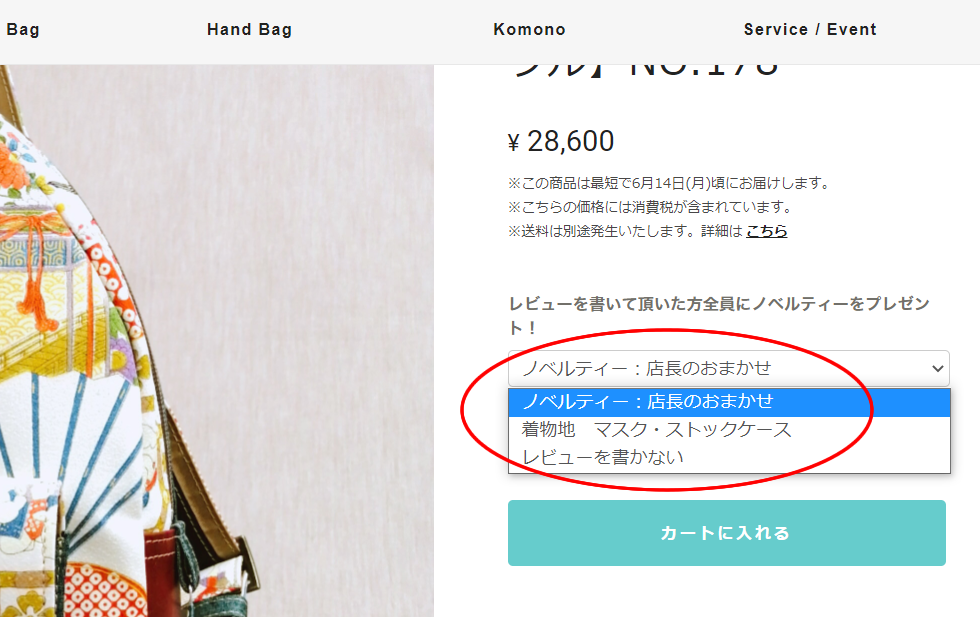This screenshot has width=980, height=617.
Task: Click the 消費税 tax included note
Action: click(x=650, y=207)
